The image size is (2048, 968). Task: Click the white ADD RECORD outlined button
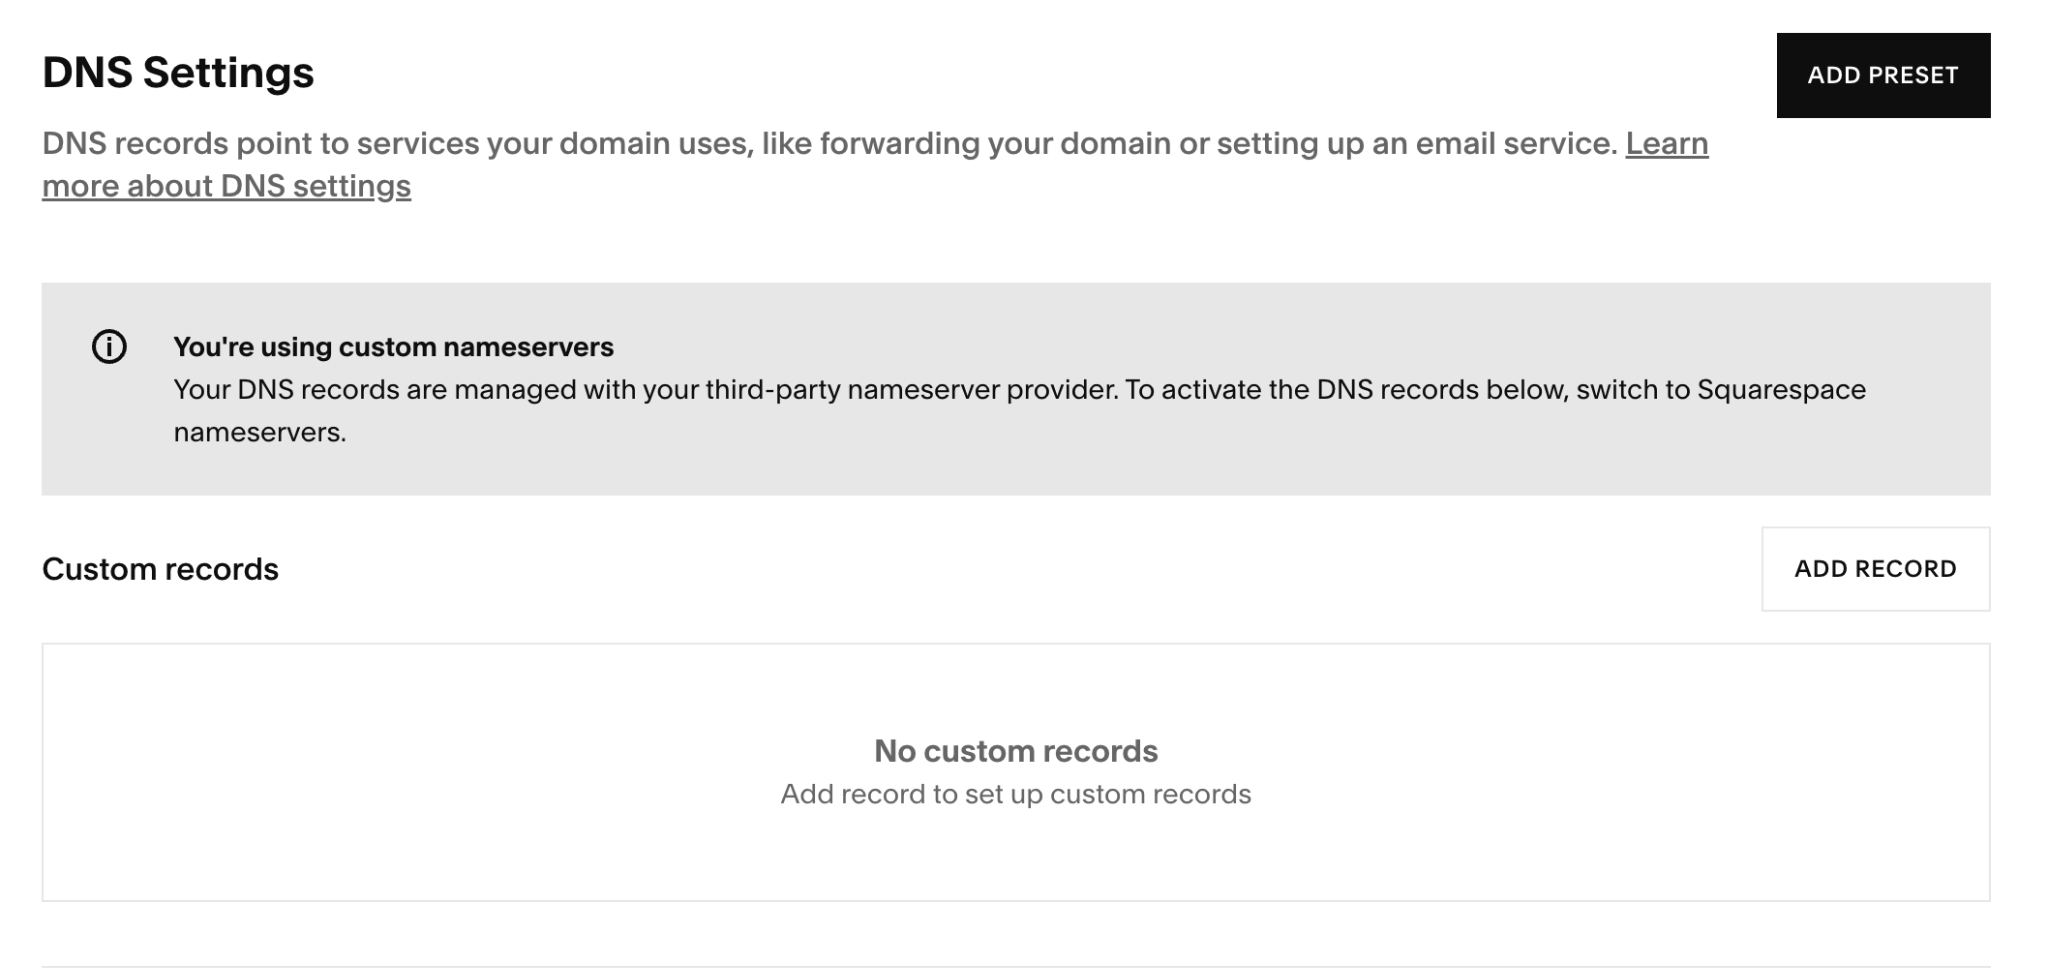[1876, 568]
